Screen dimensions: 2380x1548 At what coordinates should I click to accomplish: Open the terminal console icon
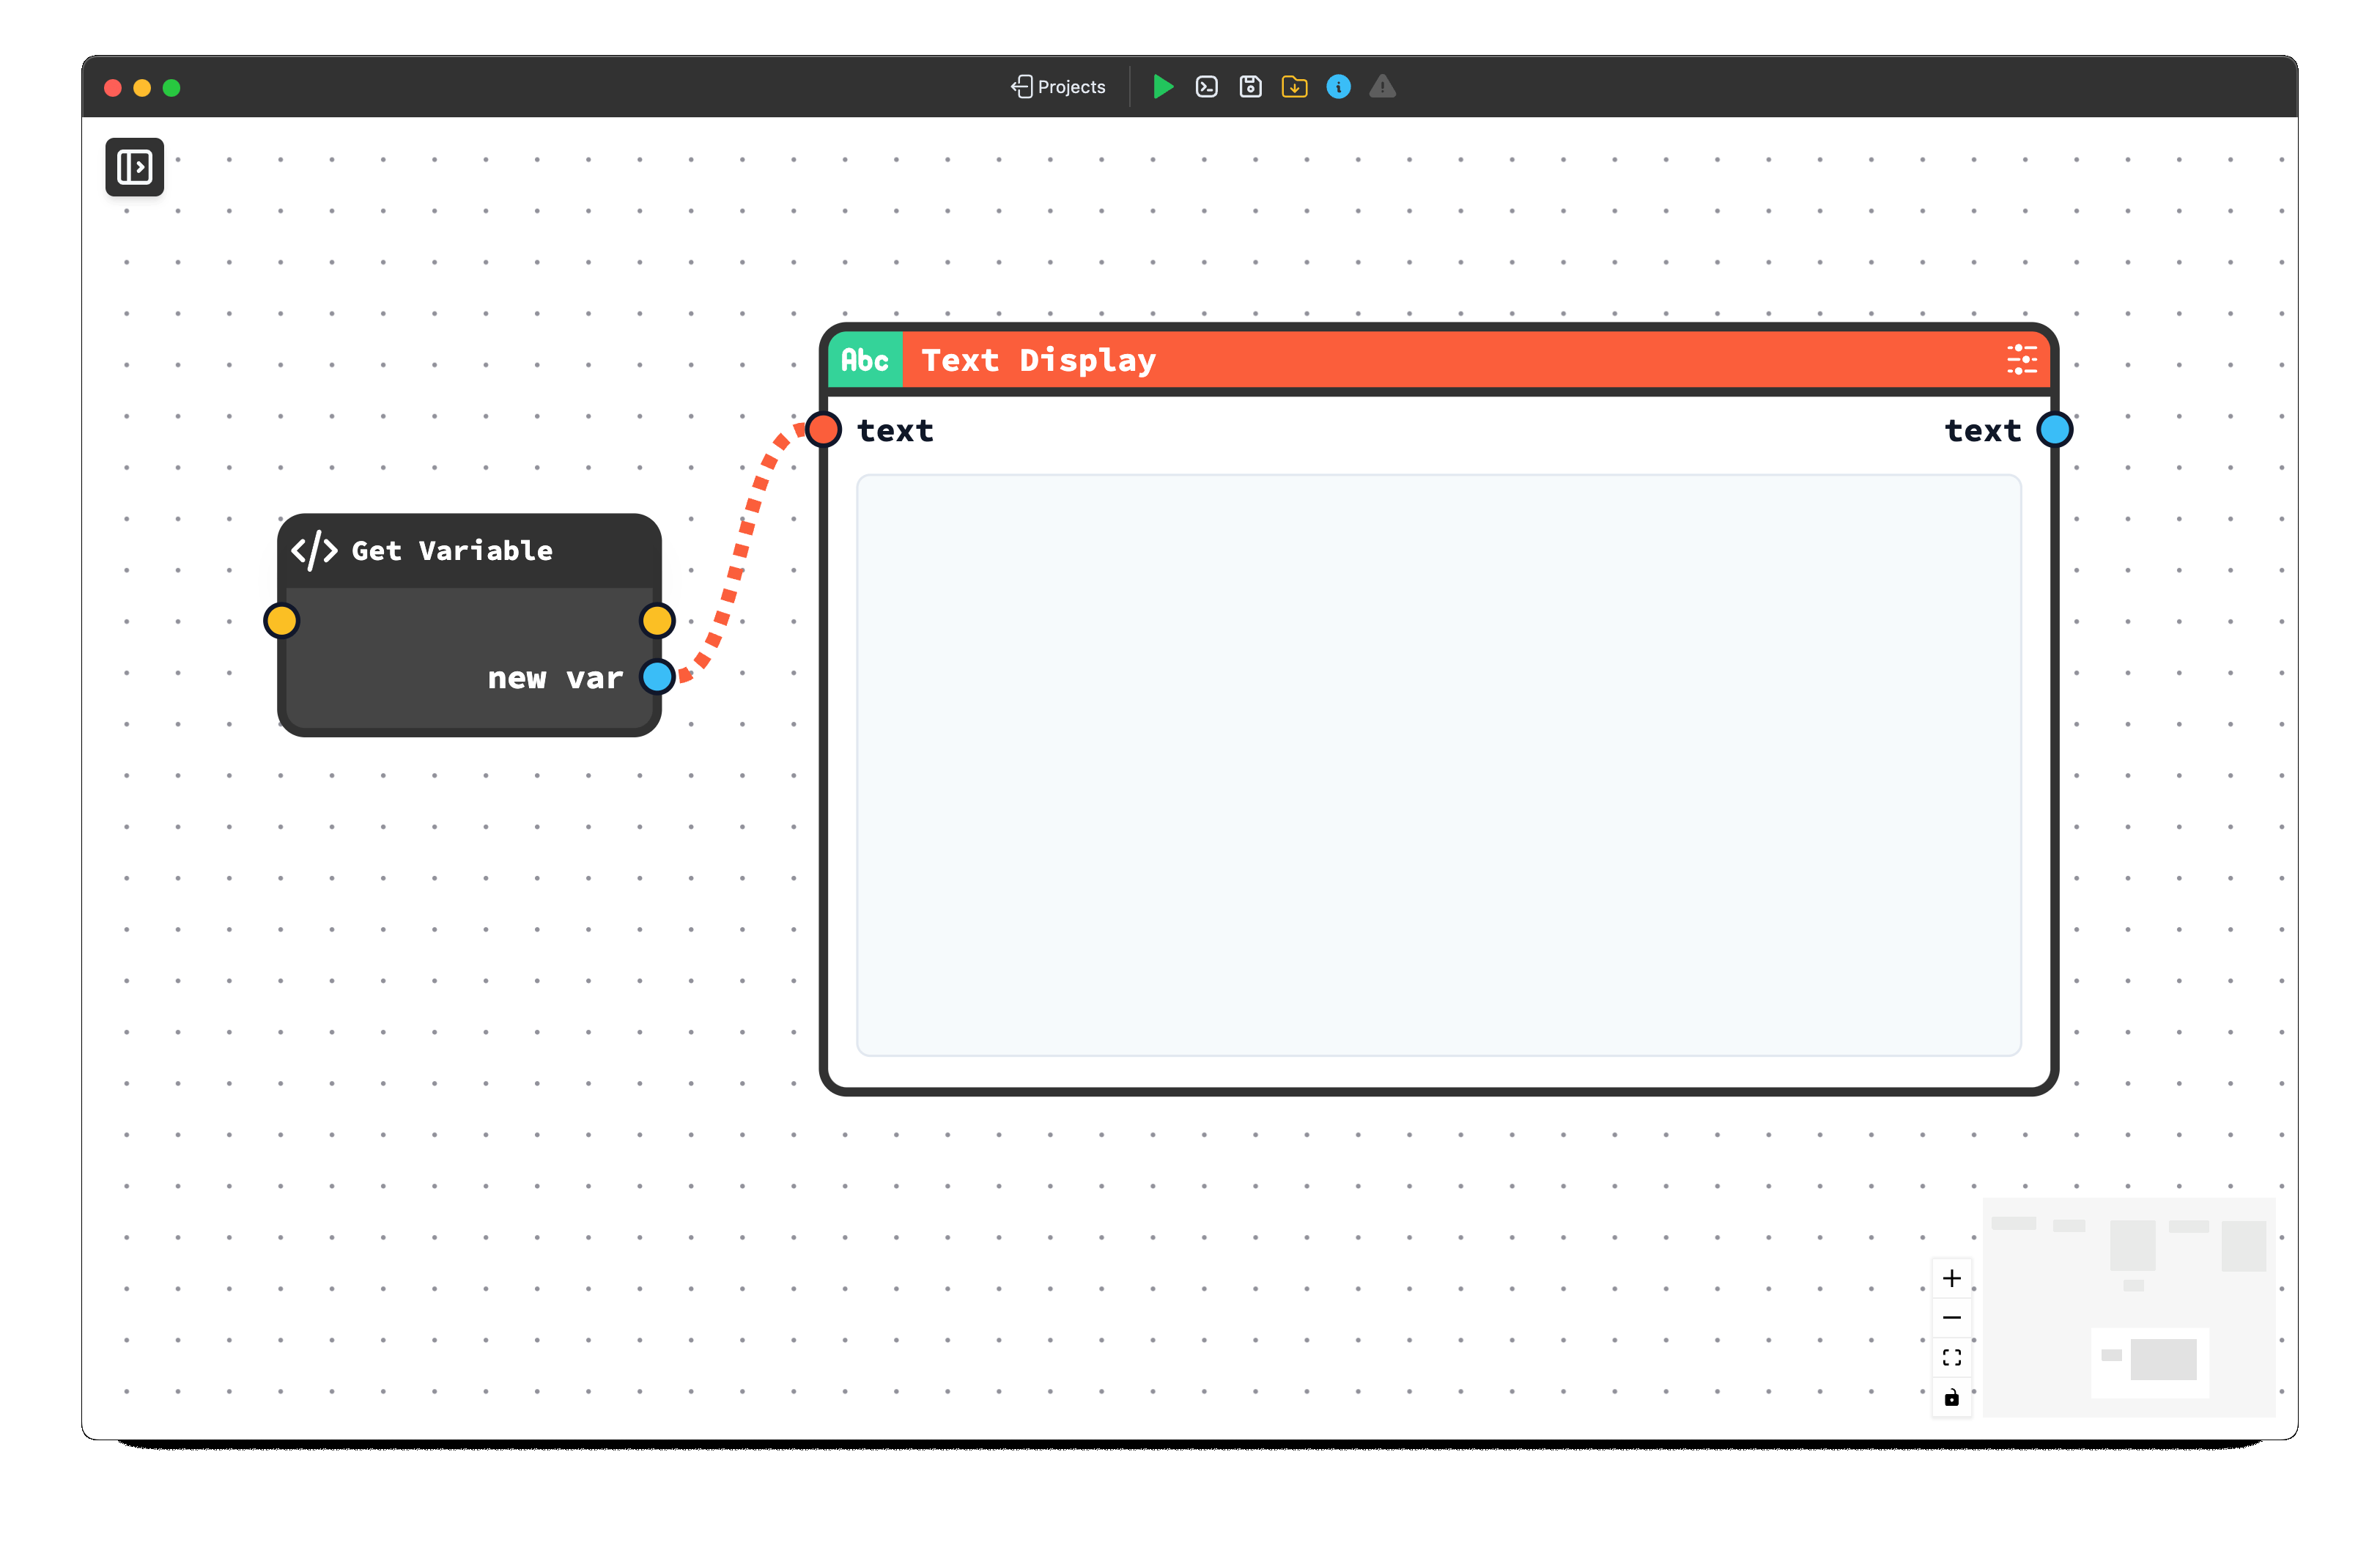pos(1206,87)
